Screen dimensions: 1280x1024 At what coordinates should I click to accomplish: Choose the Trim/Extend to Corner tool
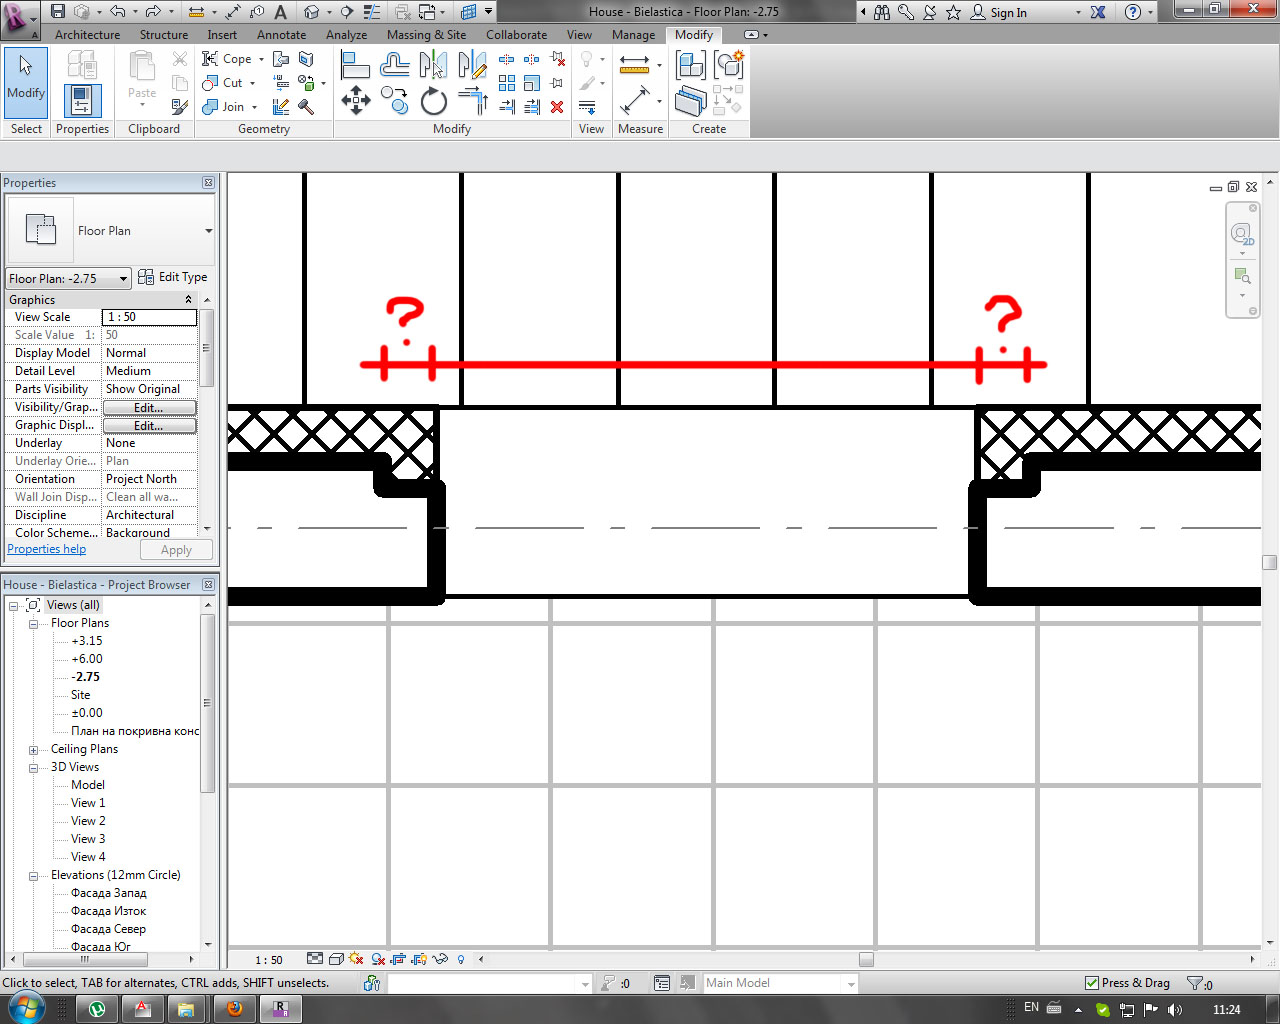coord(472,101)
